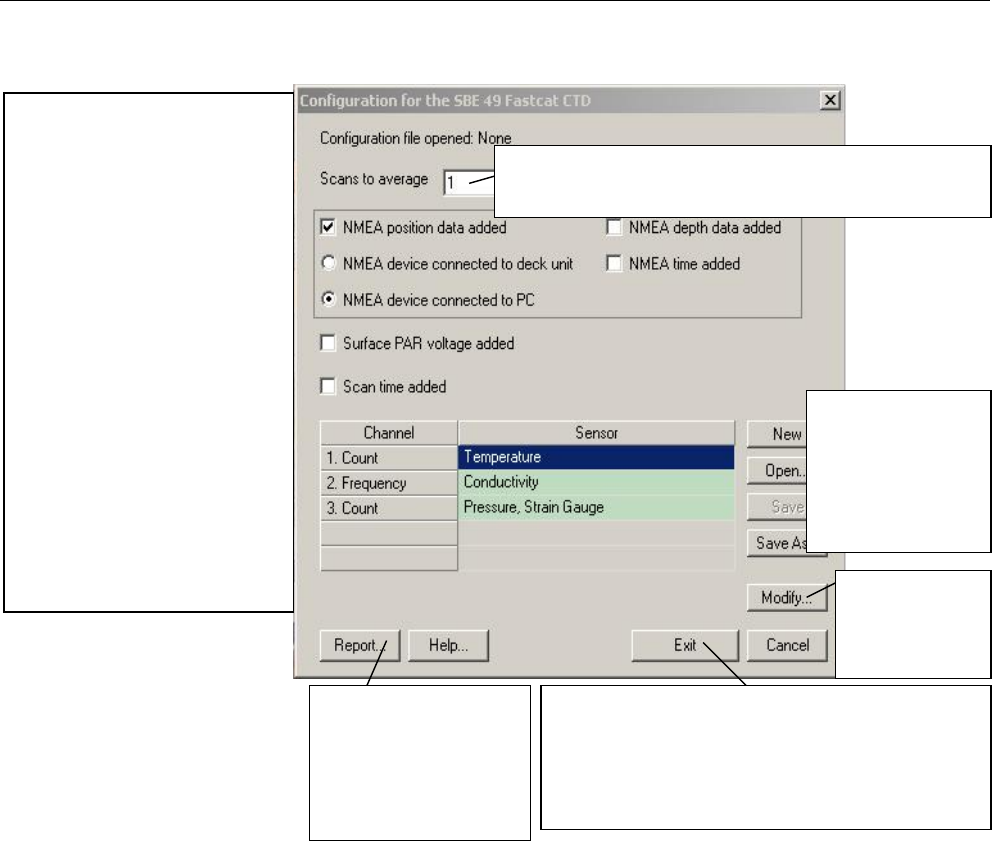This screenshot has width=992, height=841.
Task: Click the Report... button
Action: click(359, 645)
